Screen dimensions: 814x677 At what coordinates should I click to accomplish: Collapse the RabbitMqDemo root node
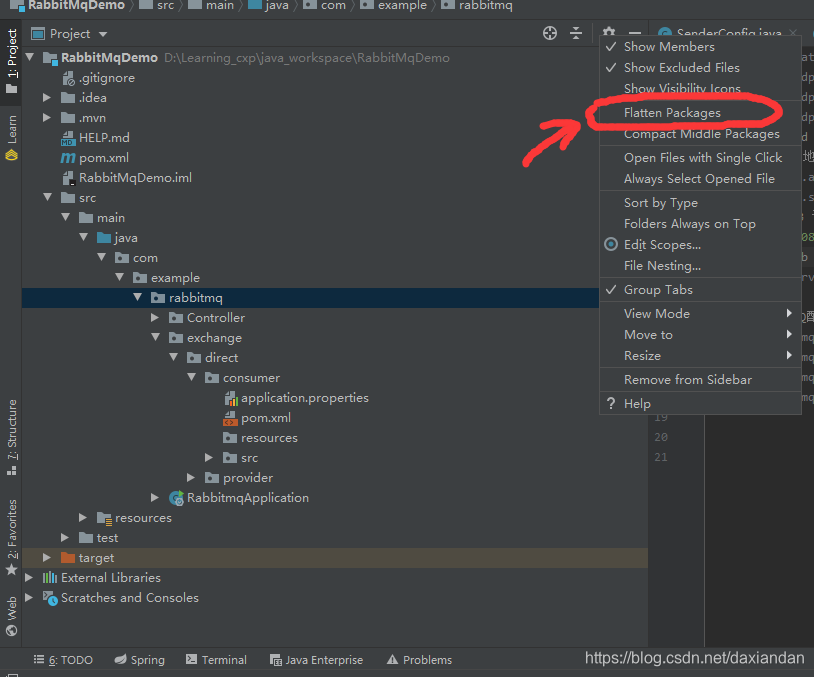click(30, 57)
